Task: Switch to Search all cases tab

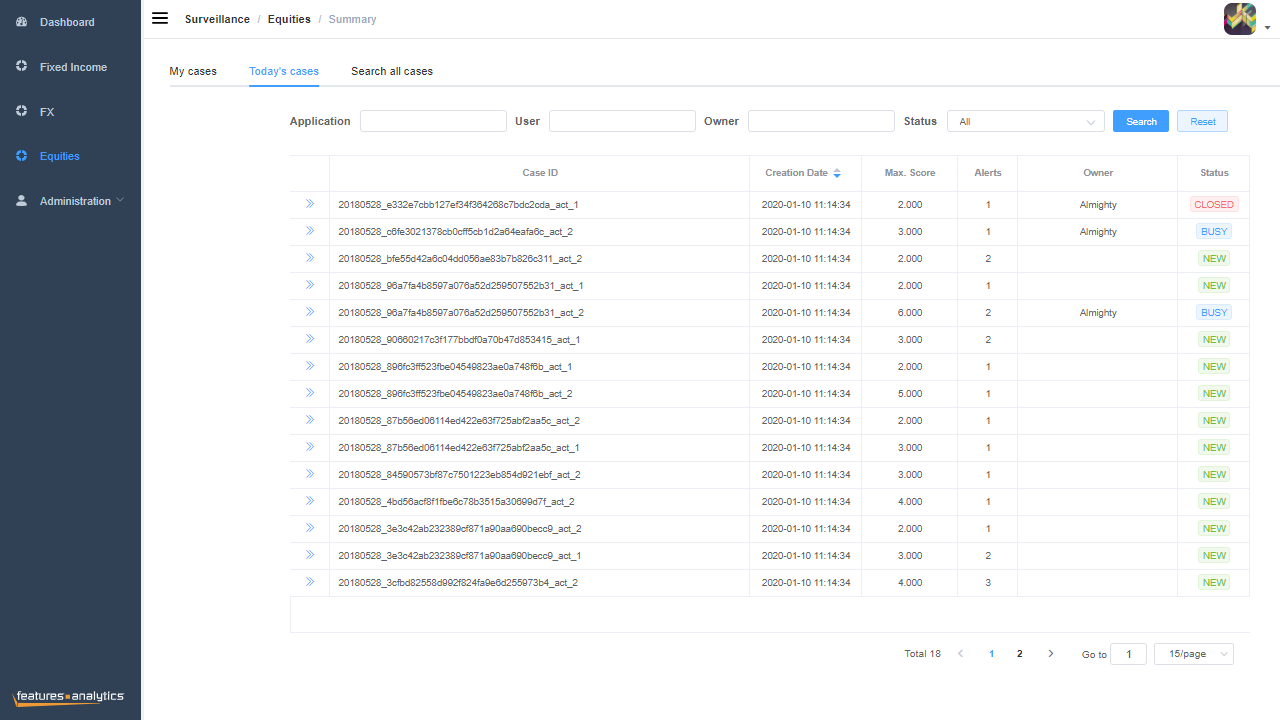Action: 392,71
